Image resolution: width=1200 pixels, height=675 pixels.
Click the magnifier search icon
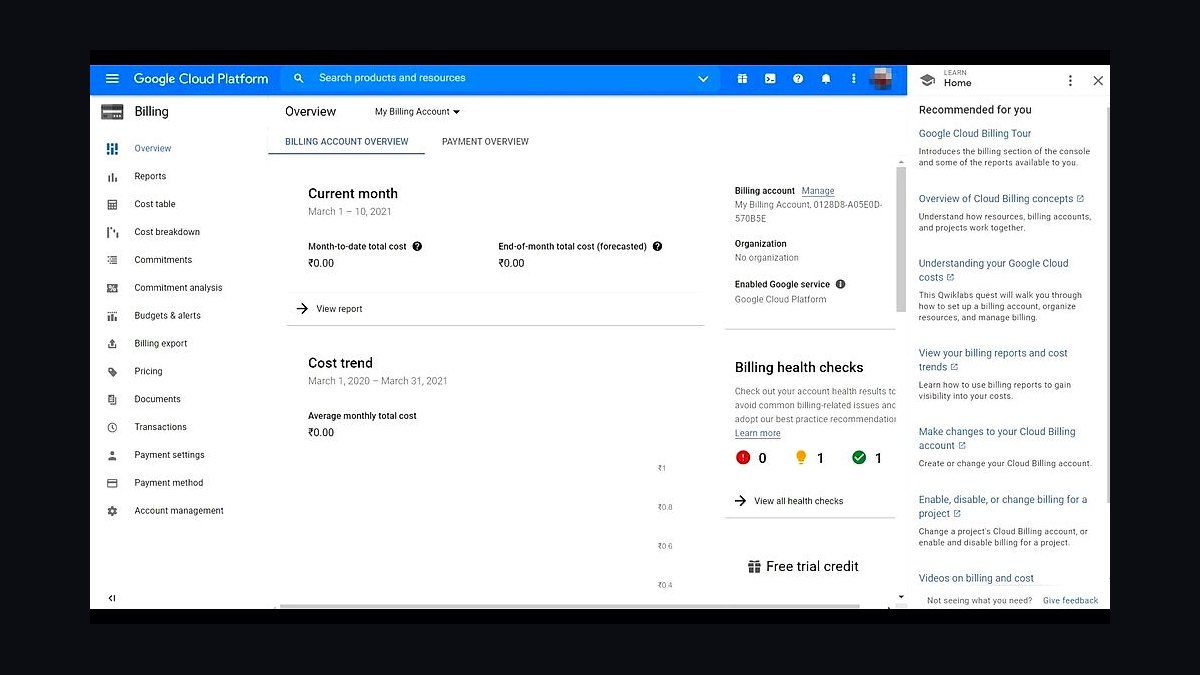click(x=298, y=78)
